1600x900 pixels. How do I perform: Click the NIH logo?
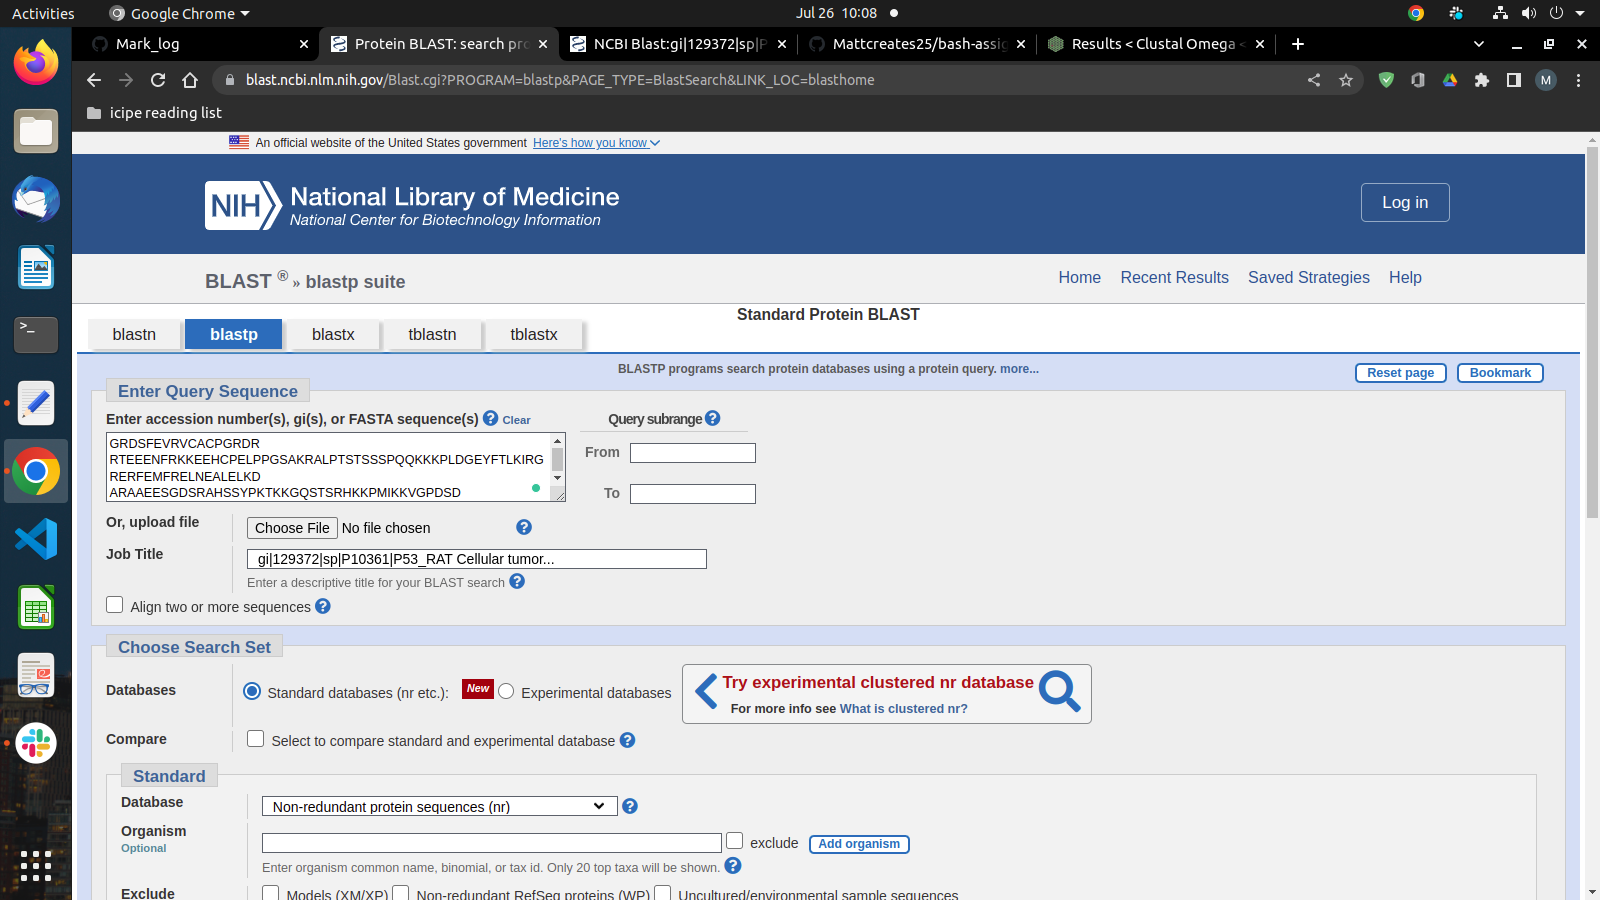(x=243, y=205)
